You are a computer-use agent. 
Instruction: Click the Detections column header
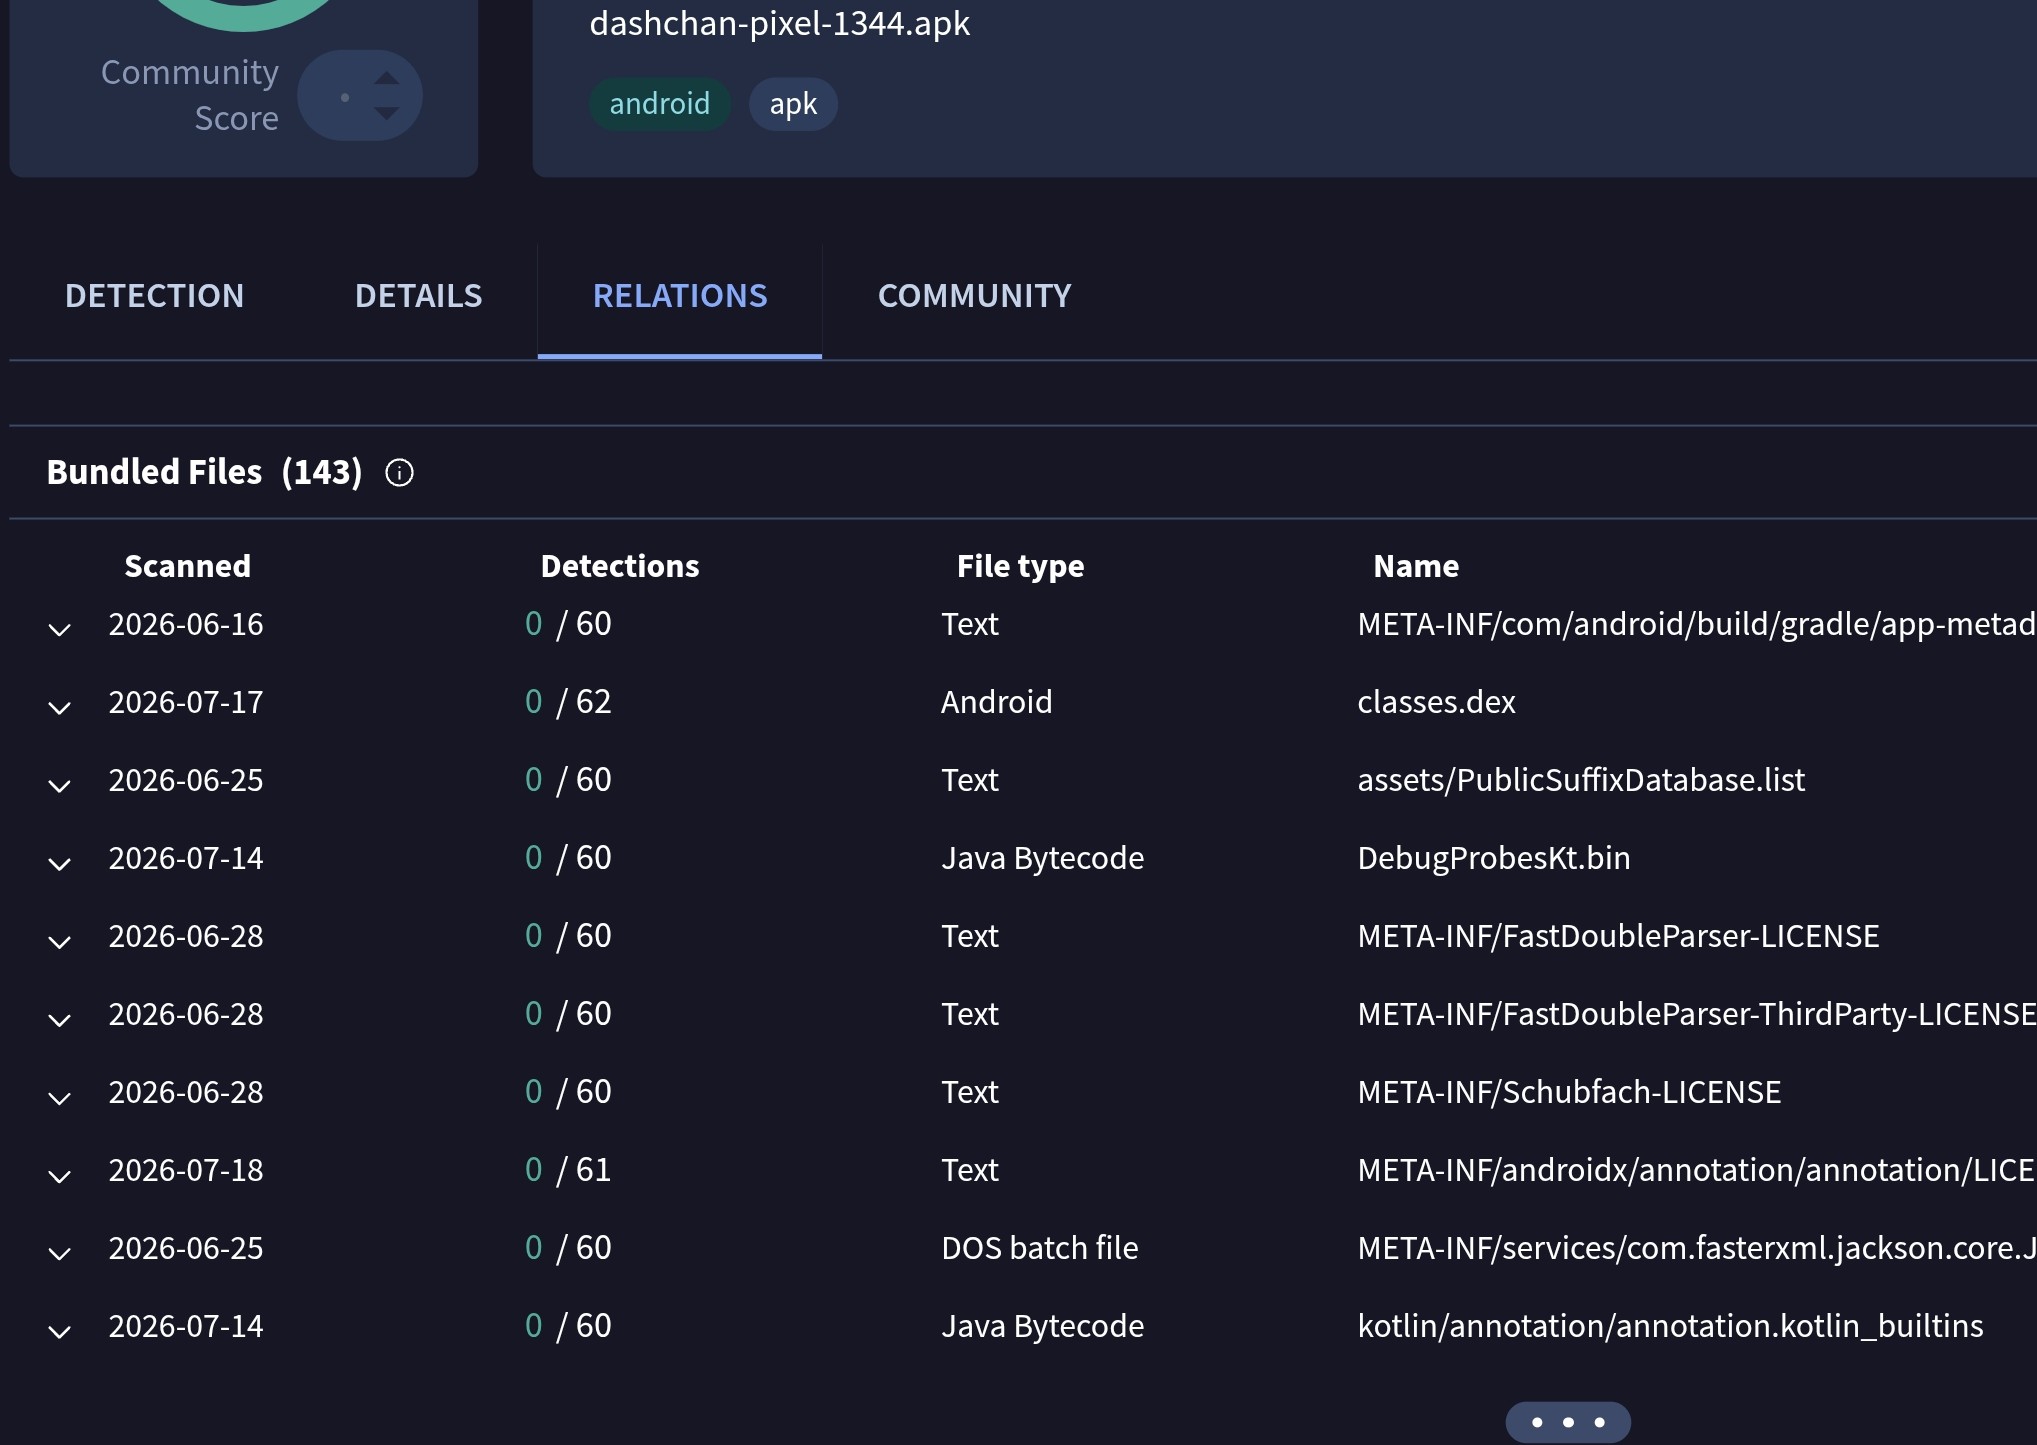(620, 566)
